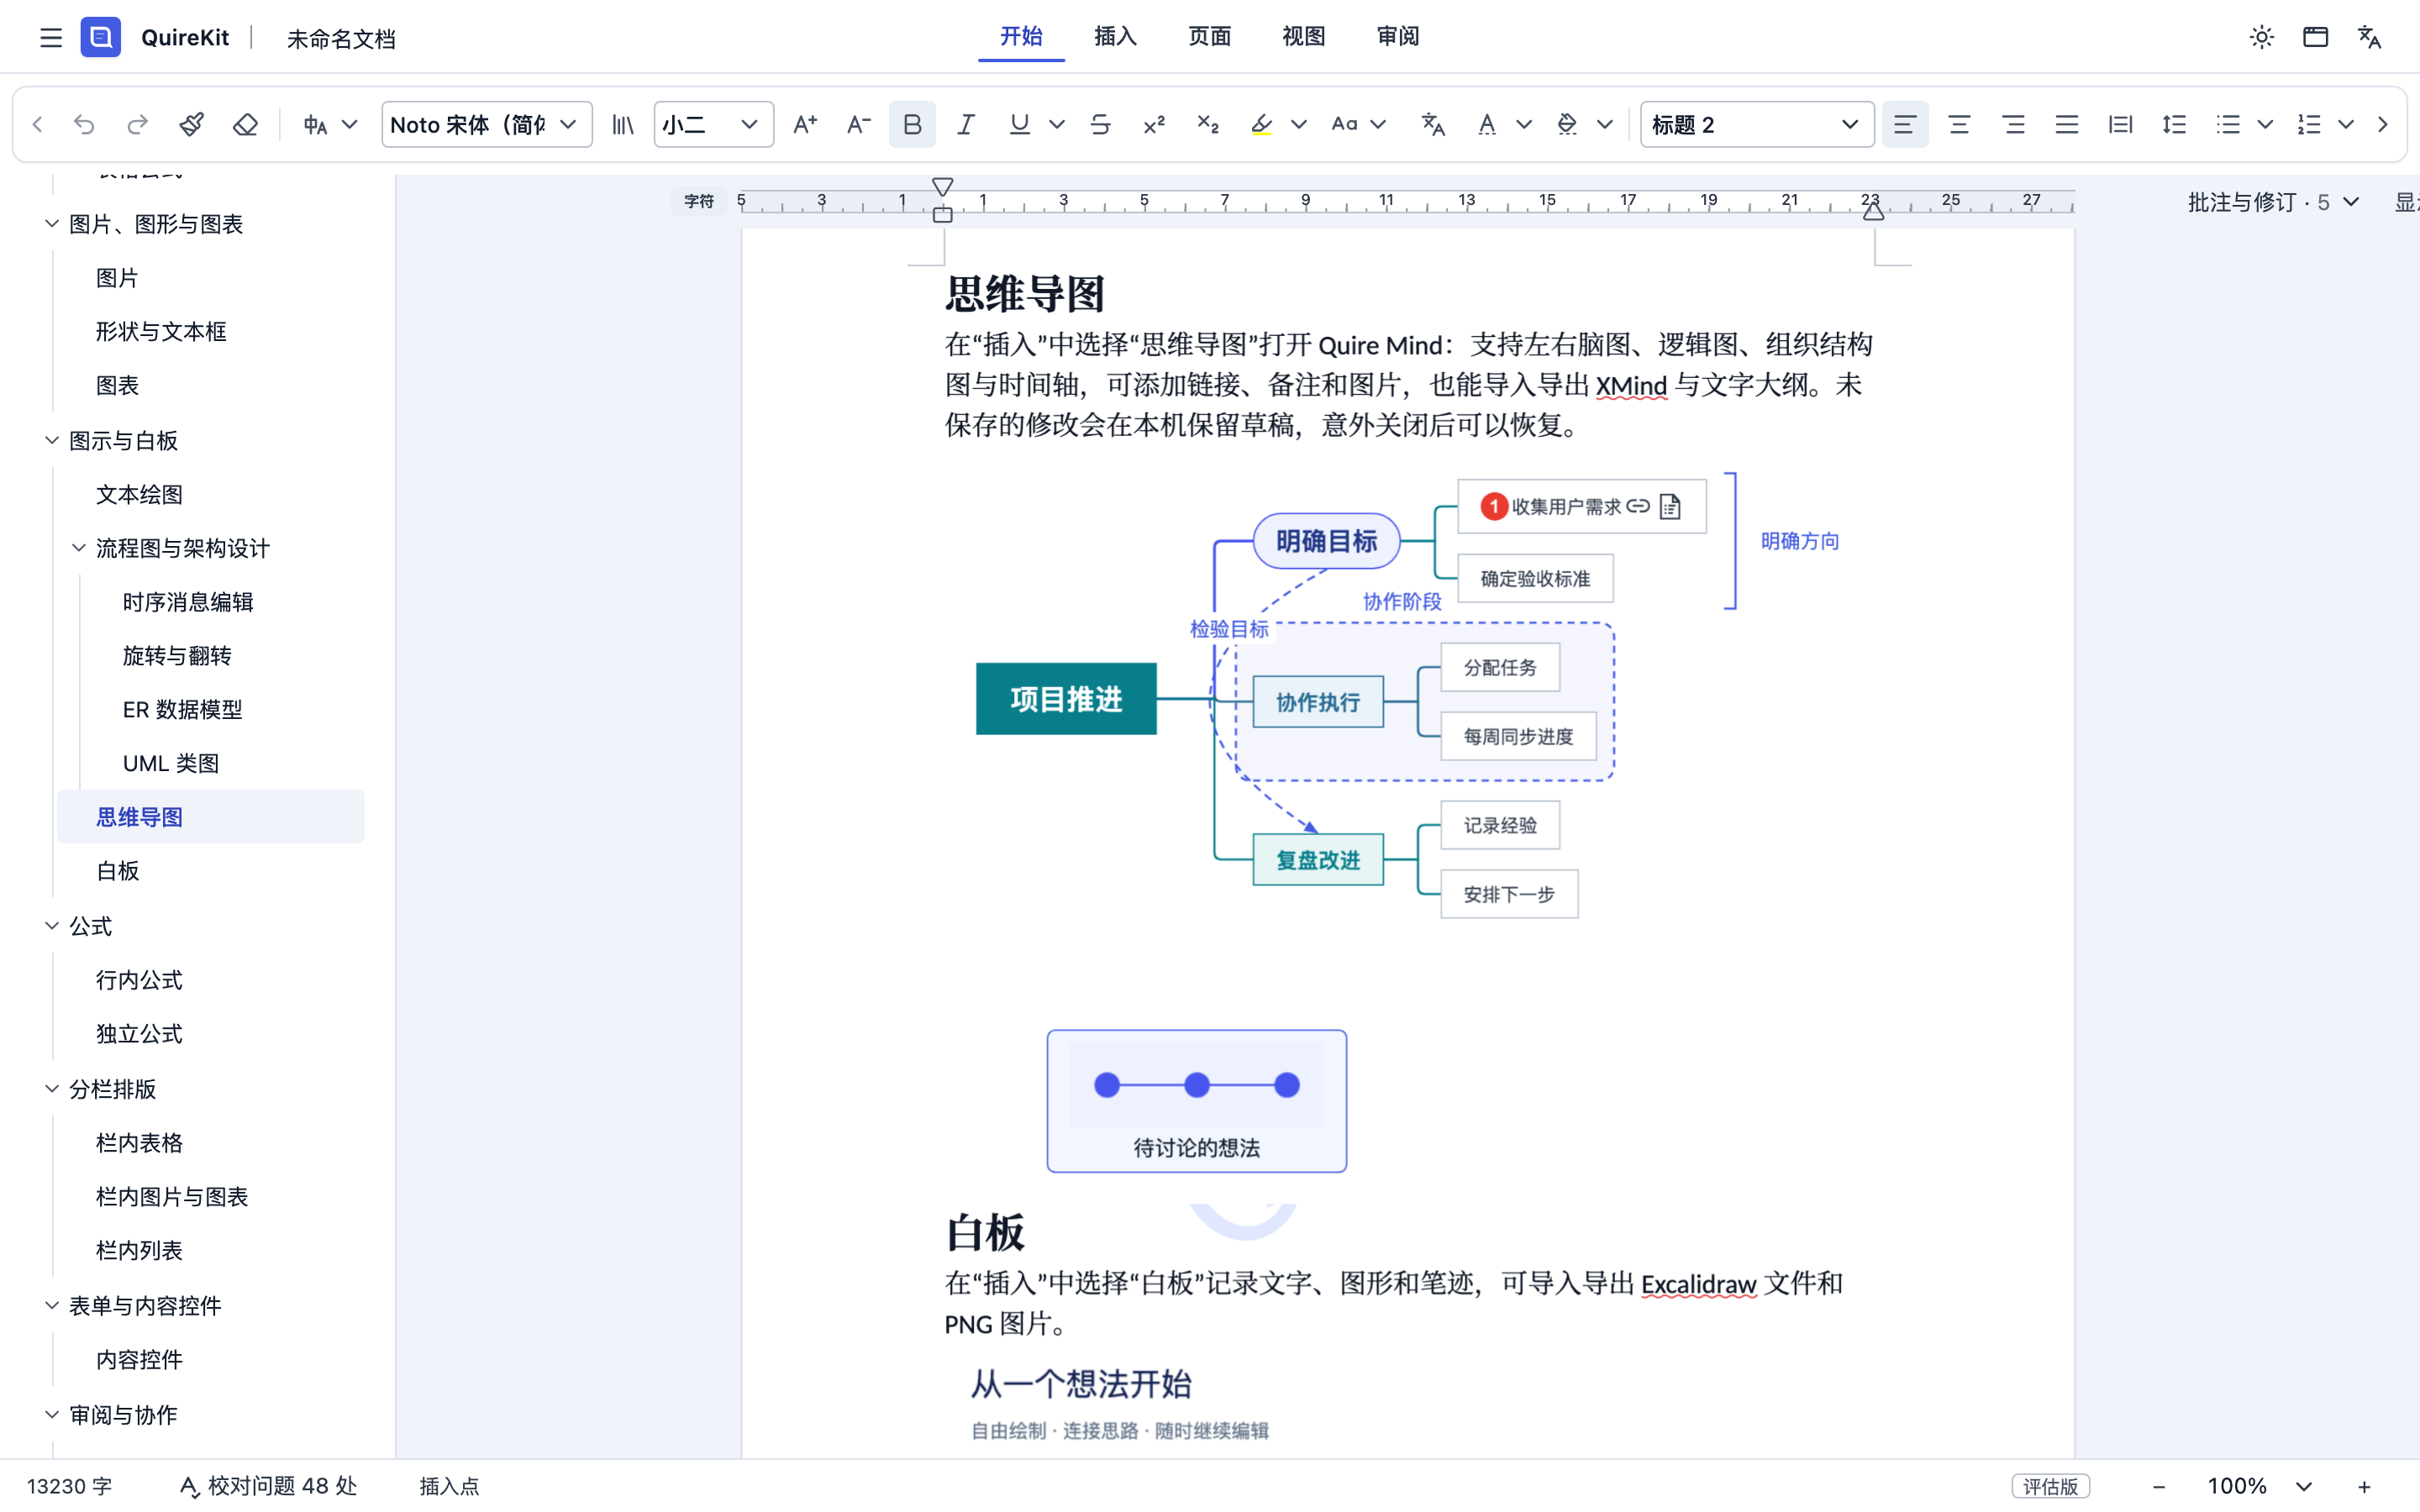Open the font family dropdown
Image resolution: width=2420 pixels, height=1512 pixels.
(486, 124)
